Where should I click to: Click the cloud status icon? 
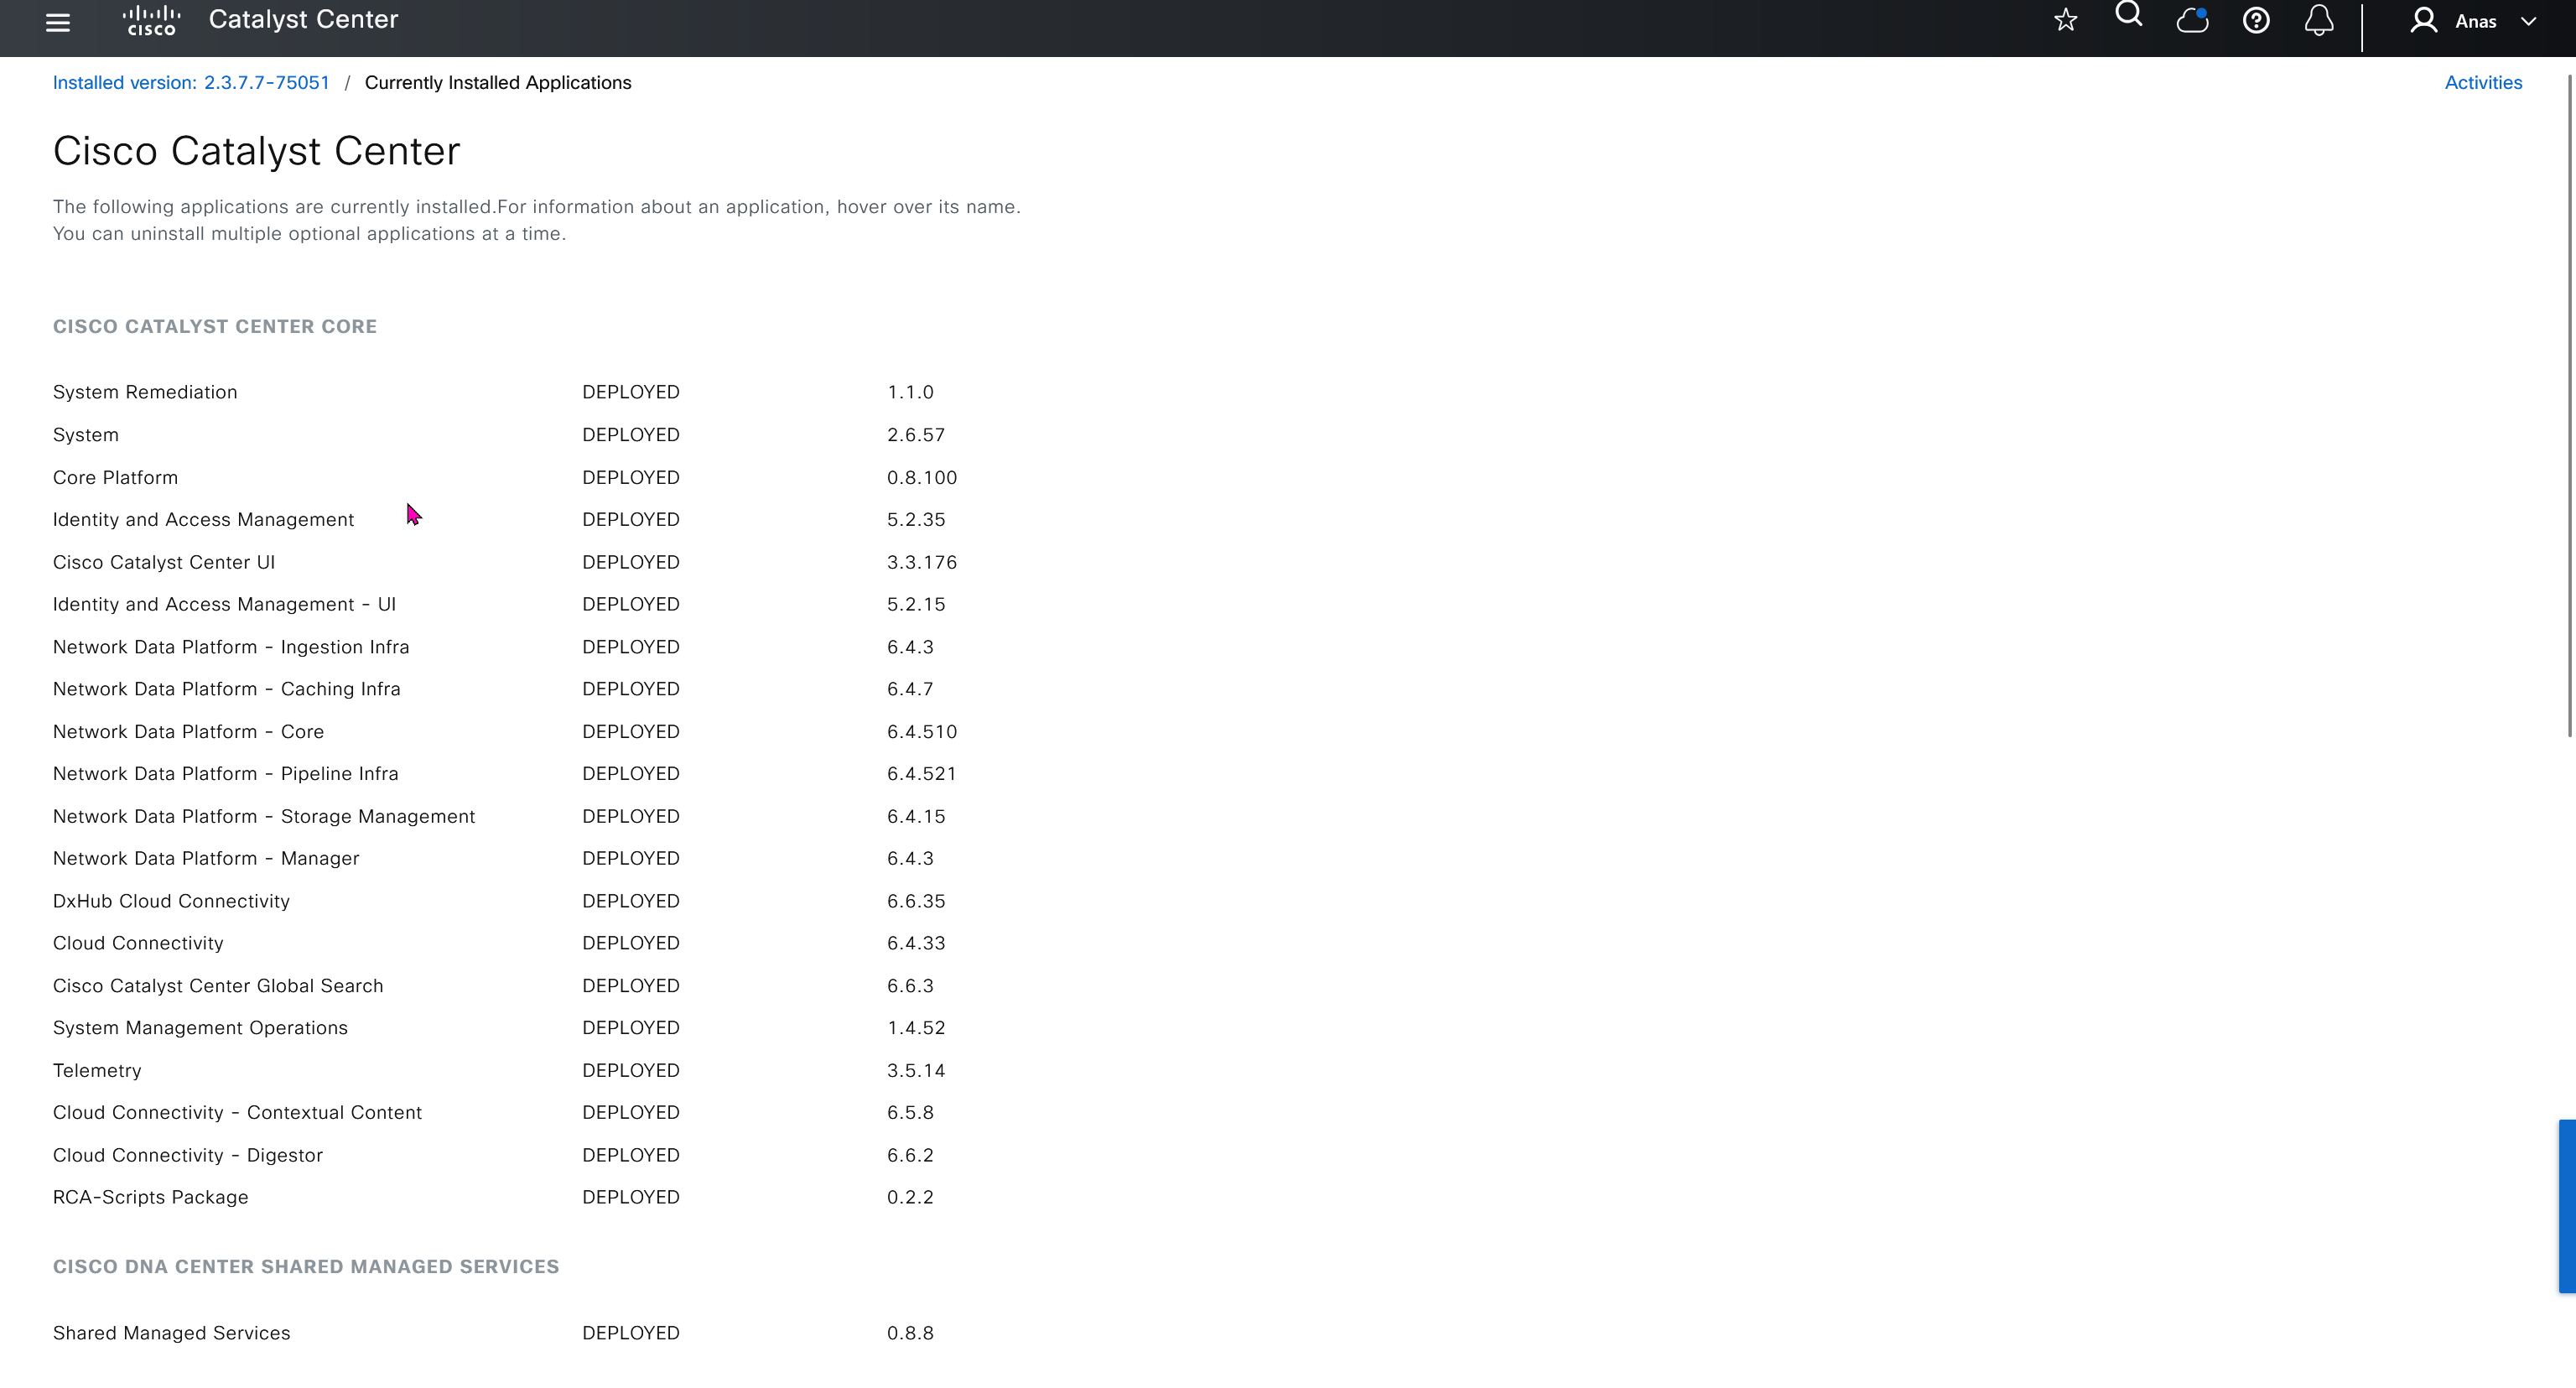click(2192, 21)
